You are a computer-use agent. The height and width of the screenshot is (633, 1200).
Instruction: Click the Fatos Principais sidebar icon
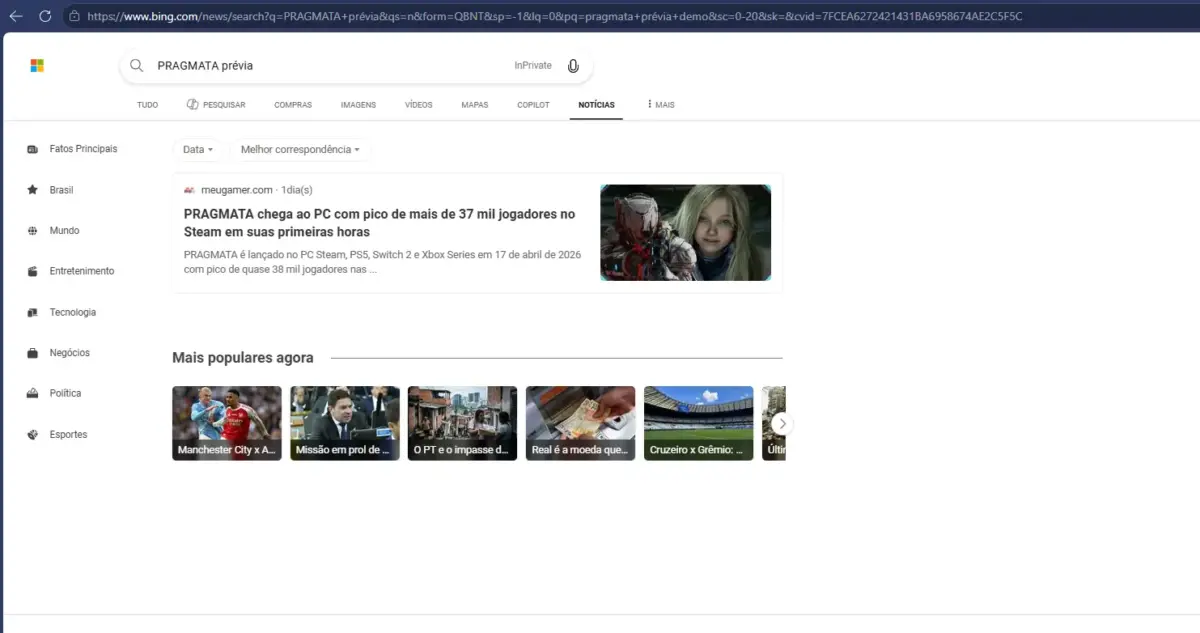[x=32, y=149]
